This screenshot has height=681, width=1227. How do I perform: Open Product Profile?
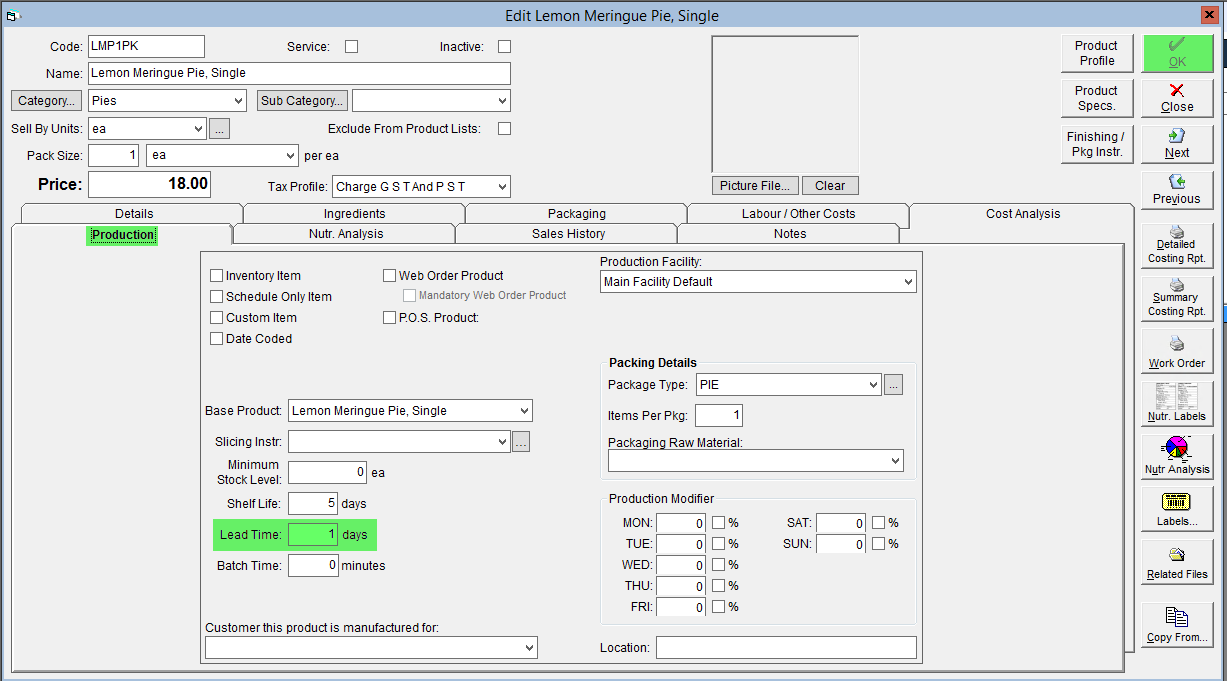click(1096, 53)
